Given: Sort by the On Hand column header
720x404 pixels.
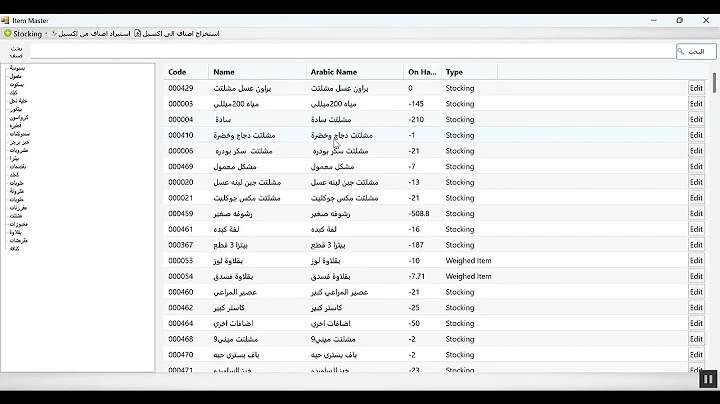Looking at the screenshot, I should coord(422,72).
